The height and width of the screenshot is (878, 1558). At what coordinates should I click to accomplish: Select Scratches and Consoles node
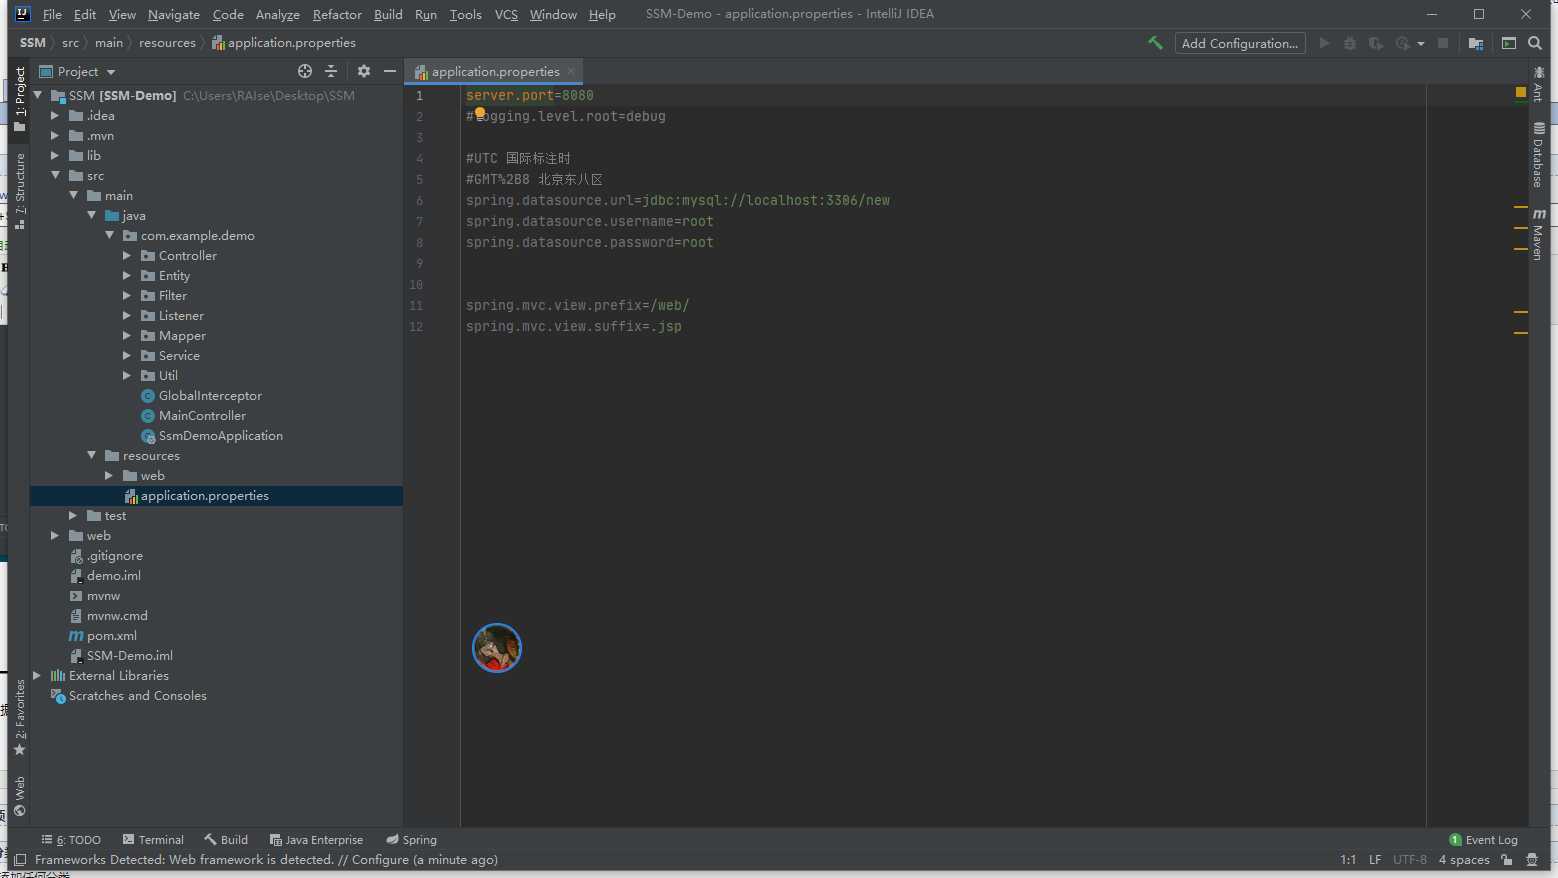(128, 696)
